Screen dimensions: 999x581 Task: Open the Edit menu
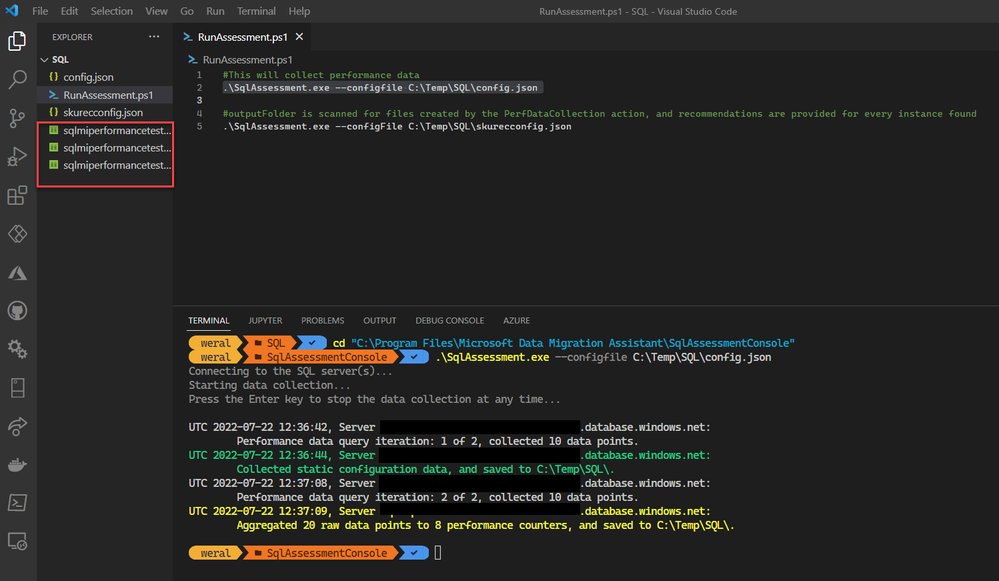(69, 11)
